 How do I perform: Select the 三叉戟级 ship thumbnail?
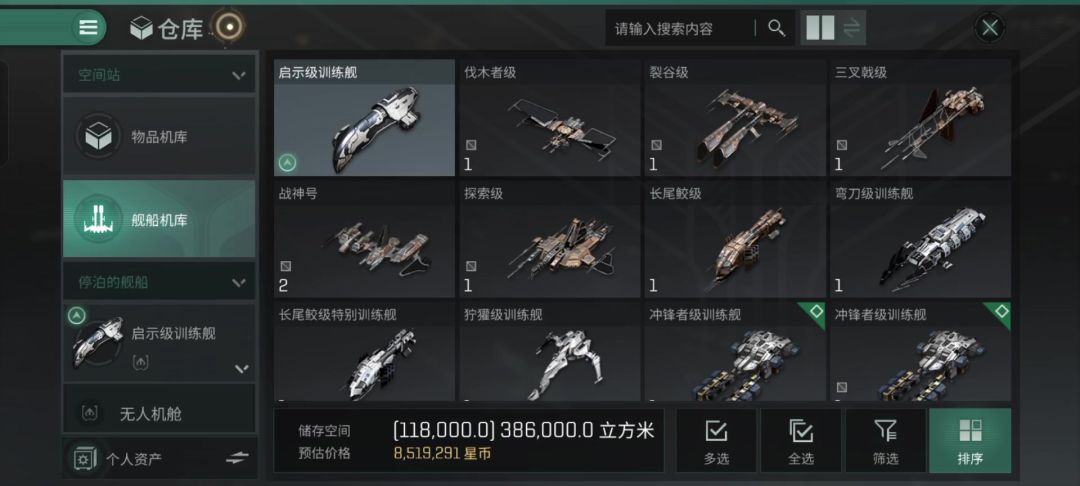point(920,118)
